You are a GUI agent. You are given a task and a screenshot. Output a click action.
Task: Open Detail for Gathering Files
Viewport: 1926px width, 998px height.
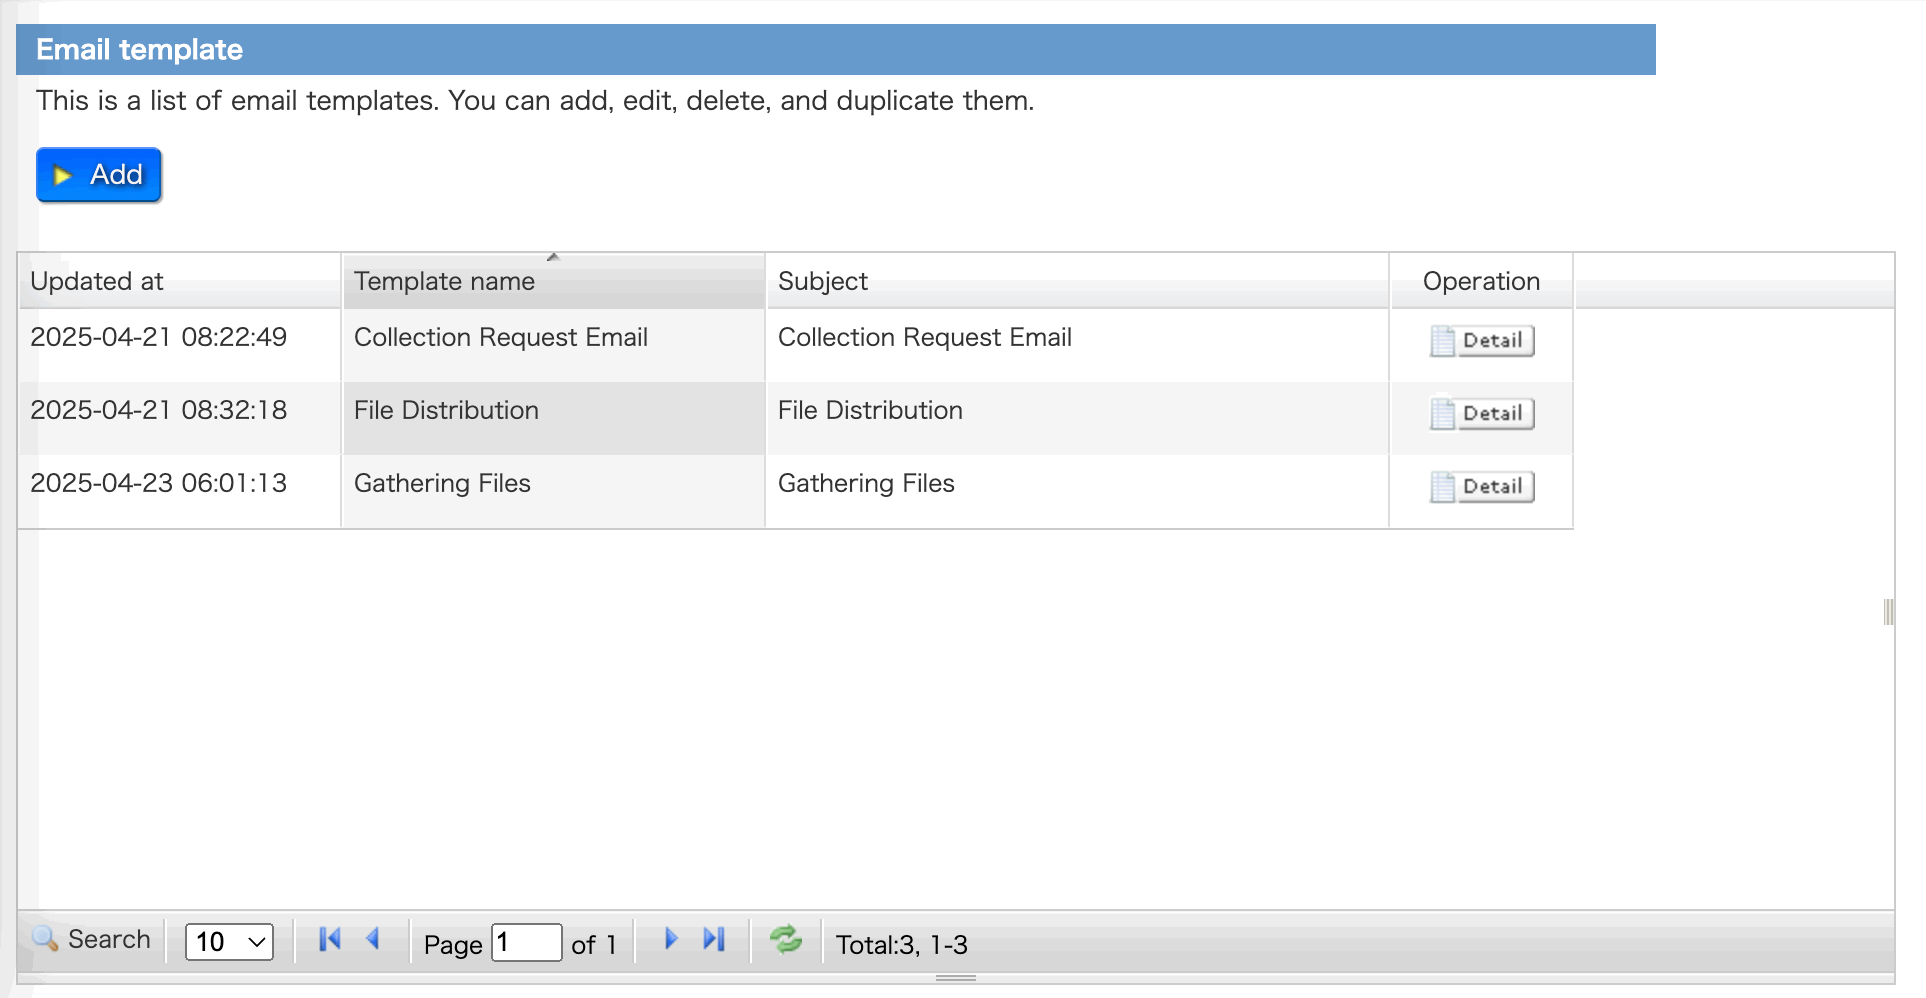[1481, 486]
